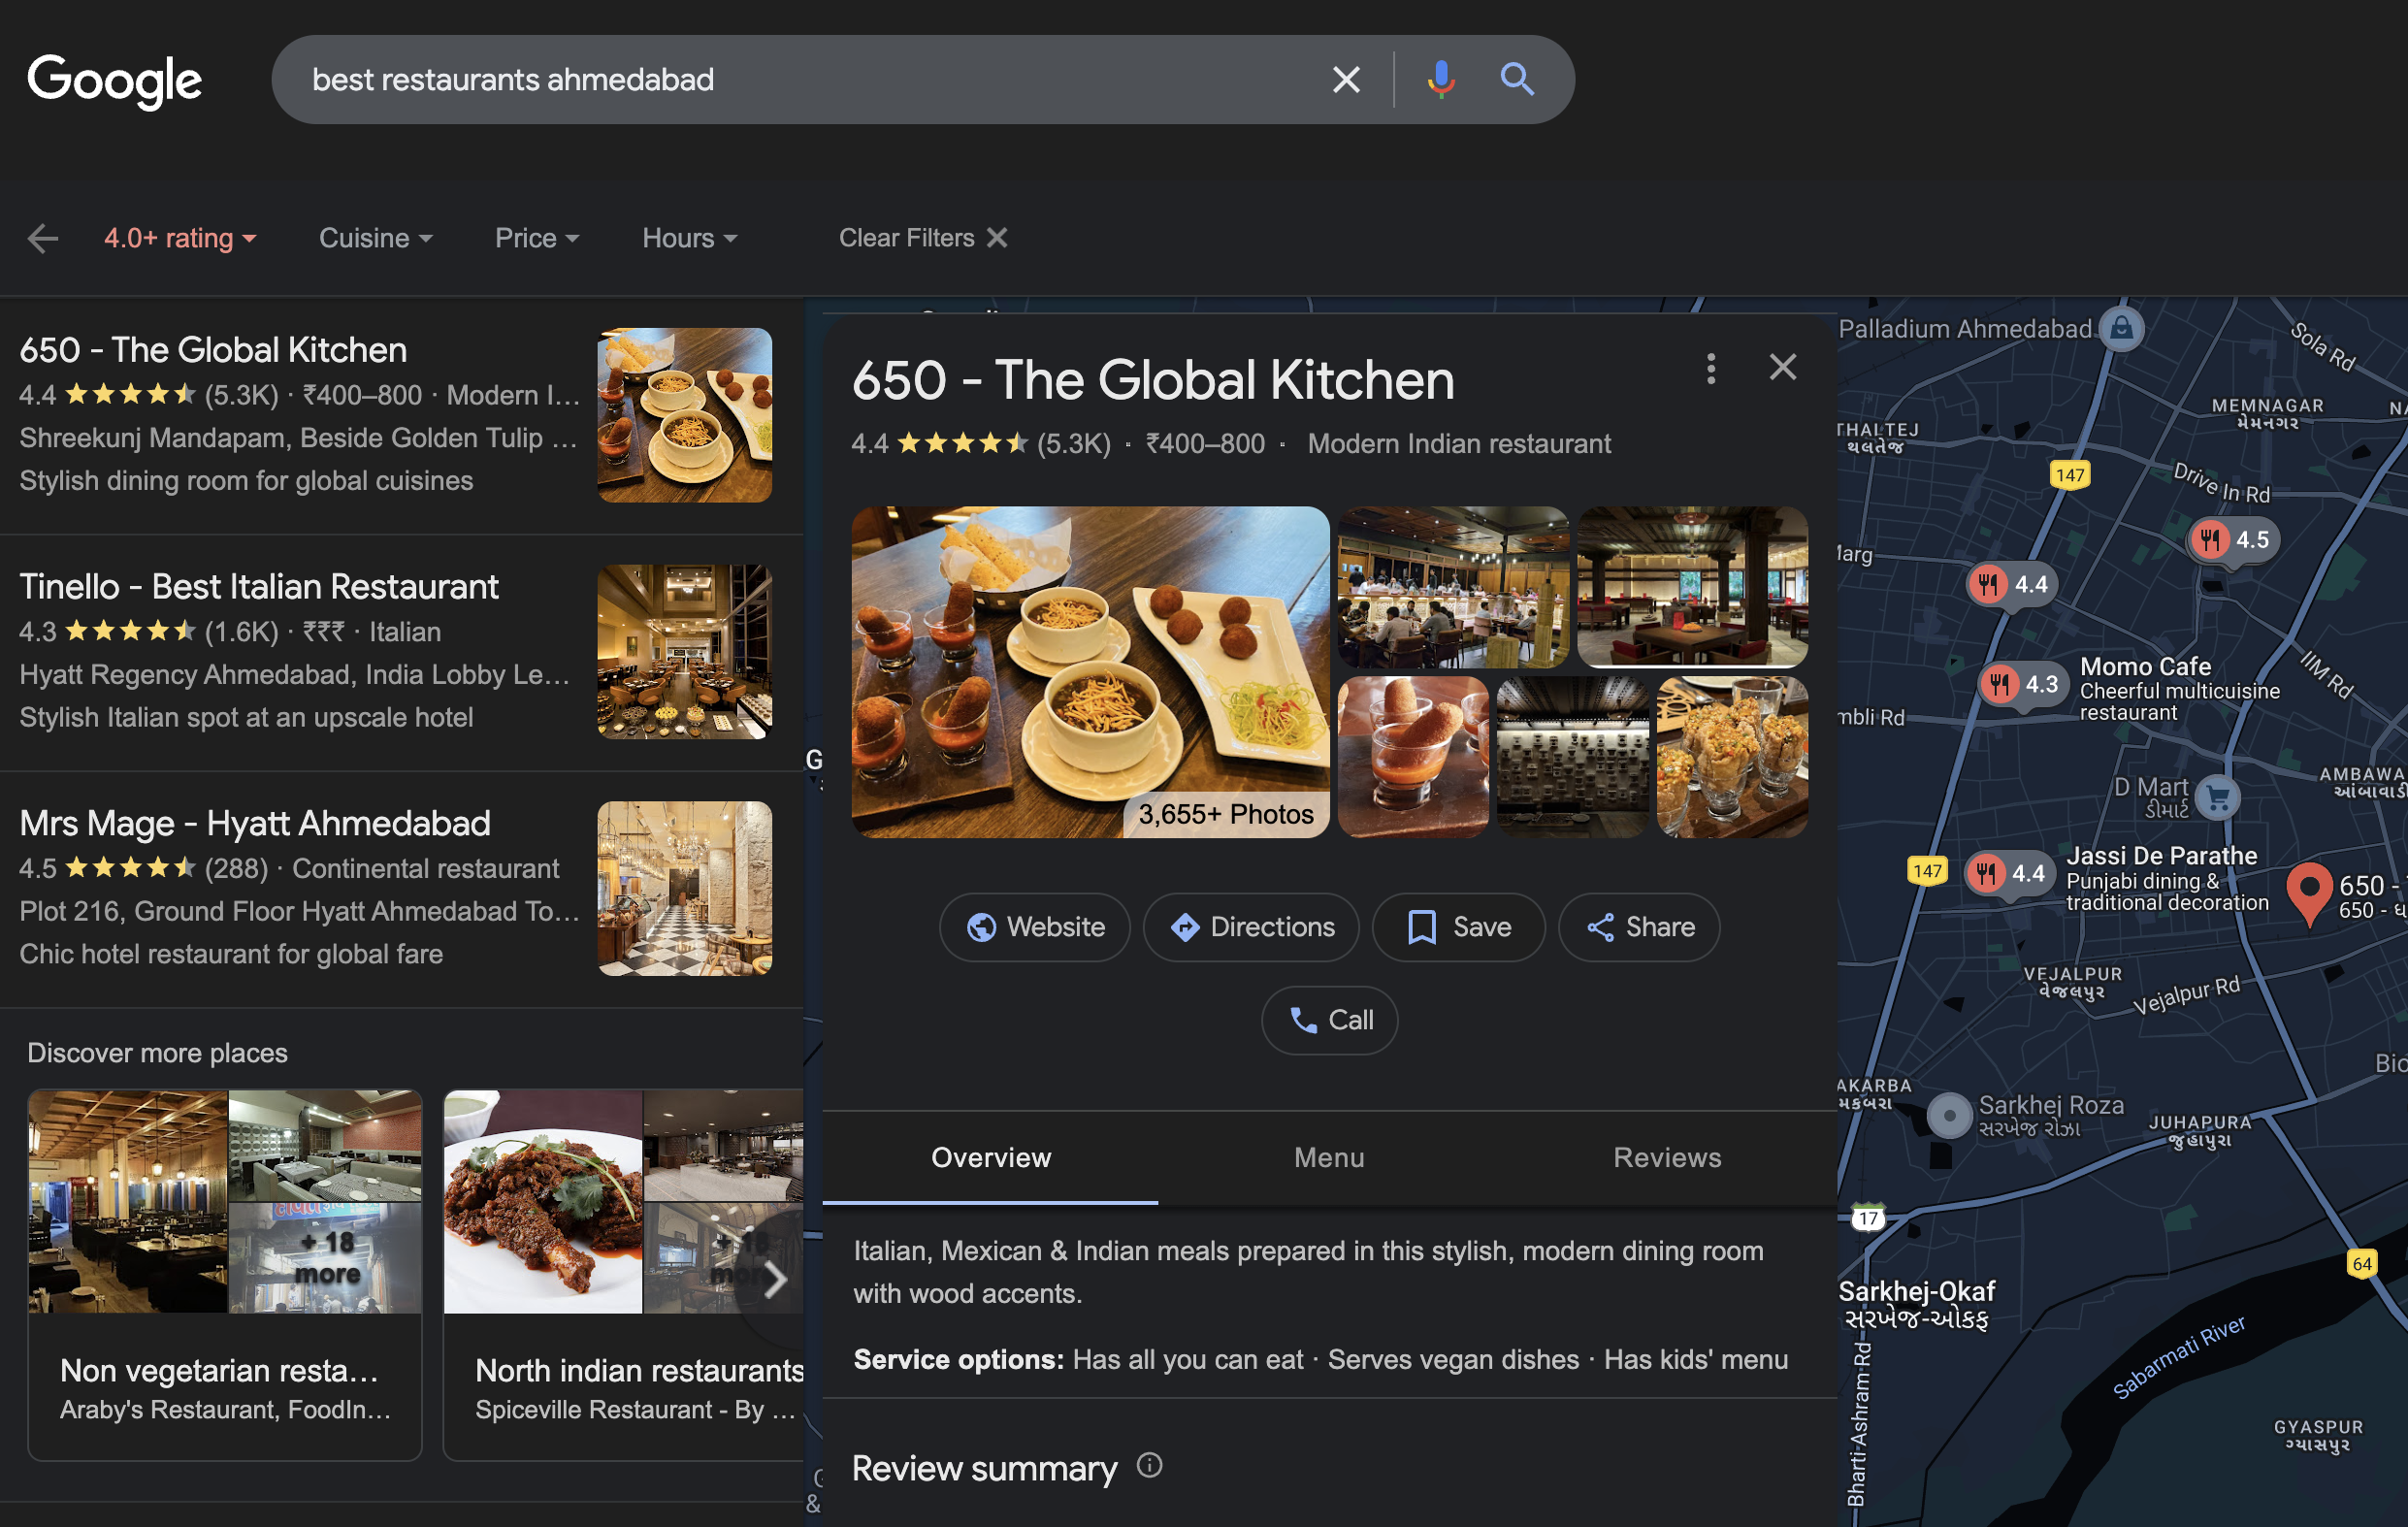The height and width of the screenshot is (1527, 2408).
Task: Switch to the Reviews tab
Action: click(1667, 1158)
